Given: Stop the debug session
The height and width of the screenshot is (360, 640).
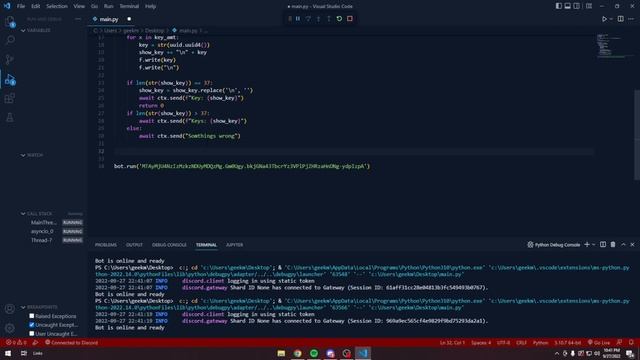Looking at the screenshot, I should [350, 19].
